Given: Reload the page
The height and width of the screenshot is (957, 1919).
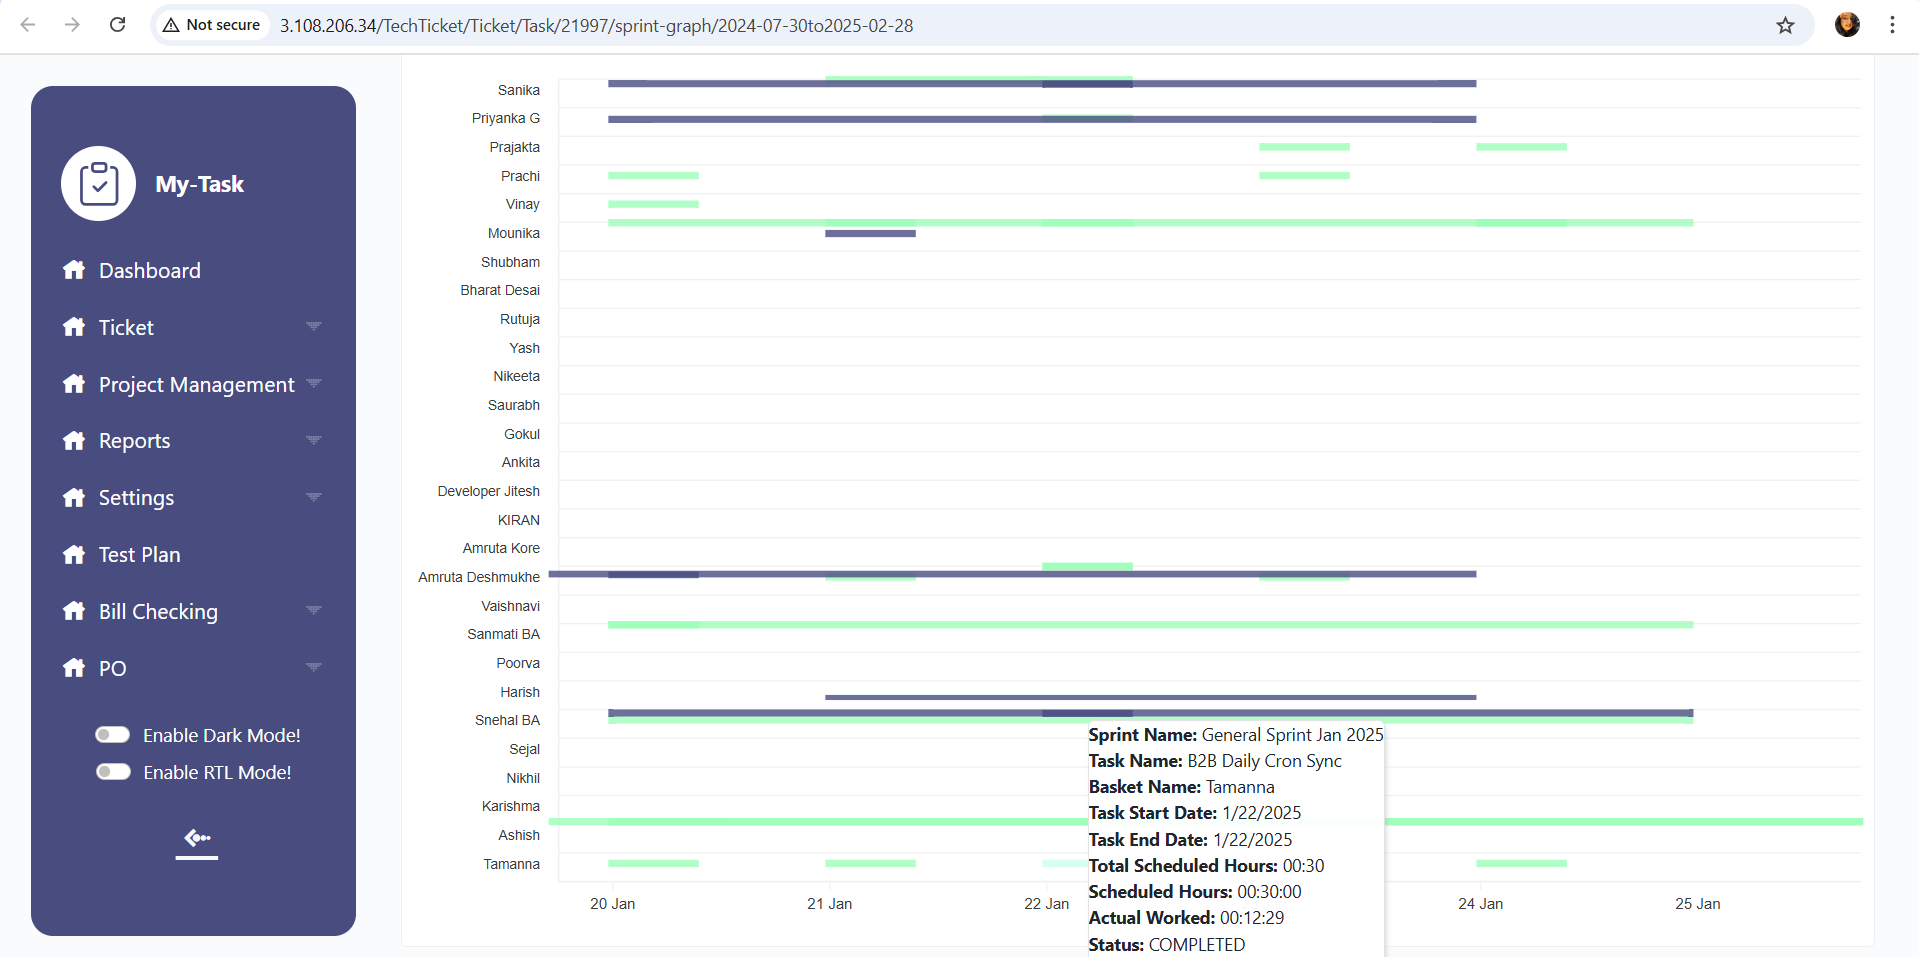Looking at the screenshot, I should pos(117,25).
